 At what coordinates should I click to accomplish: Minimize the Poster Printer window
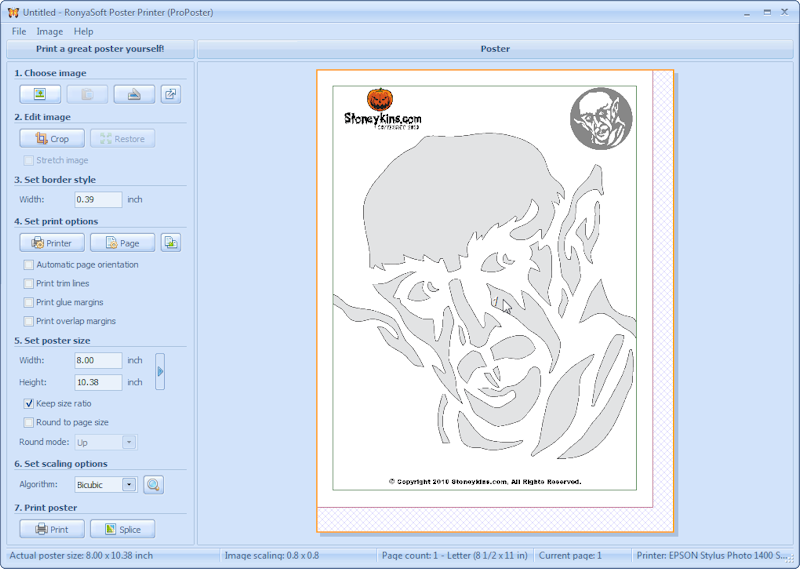tap(747, 13)
